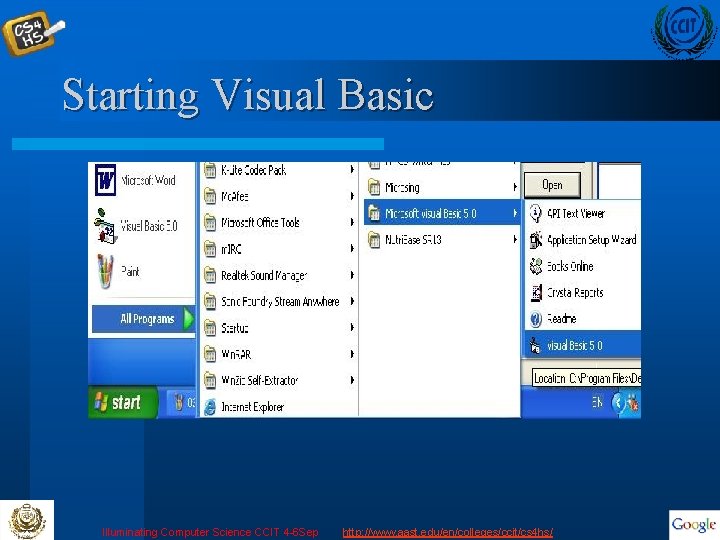The width and height of the screenshot is (720, 540).
Task: Click the API Text Viewer icon
Action: coord(535,213)
